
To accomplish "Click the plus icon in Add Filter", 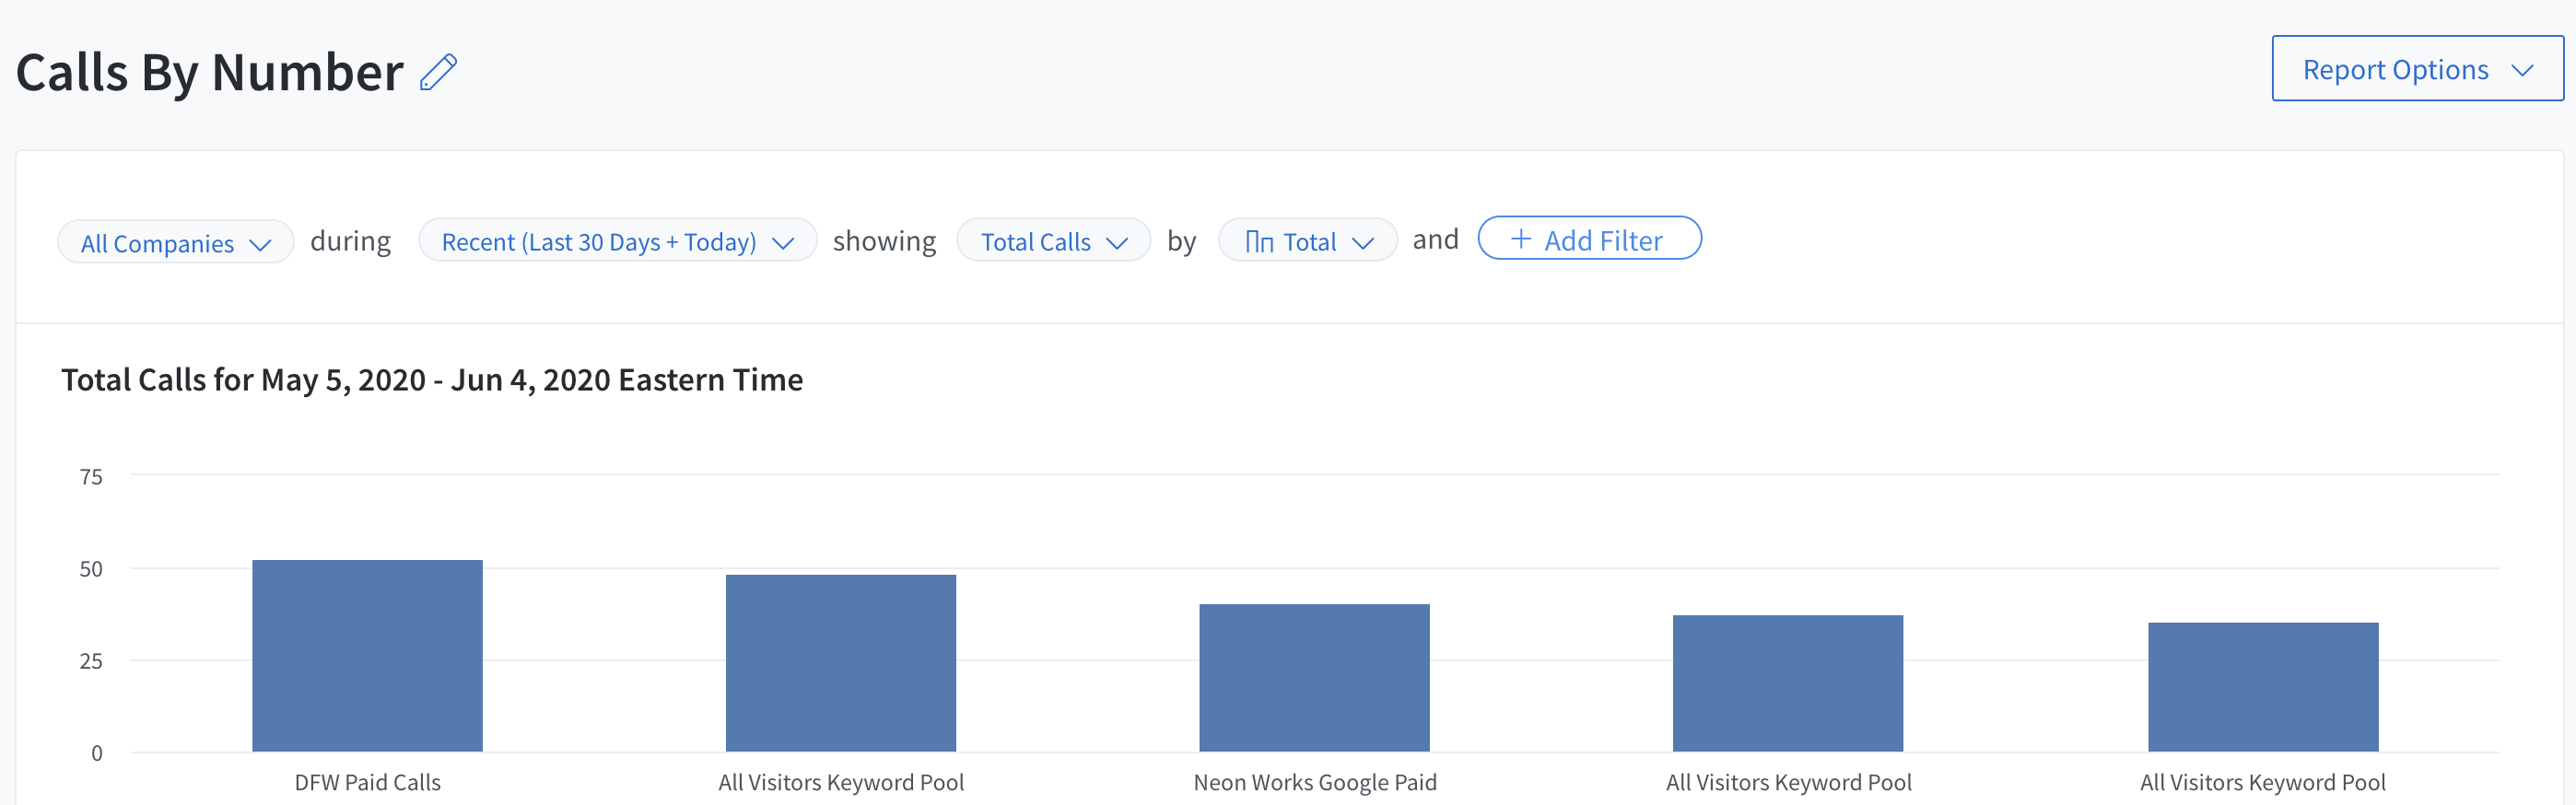I will tap(1520, 239).
